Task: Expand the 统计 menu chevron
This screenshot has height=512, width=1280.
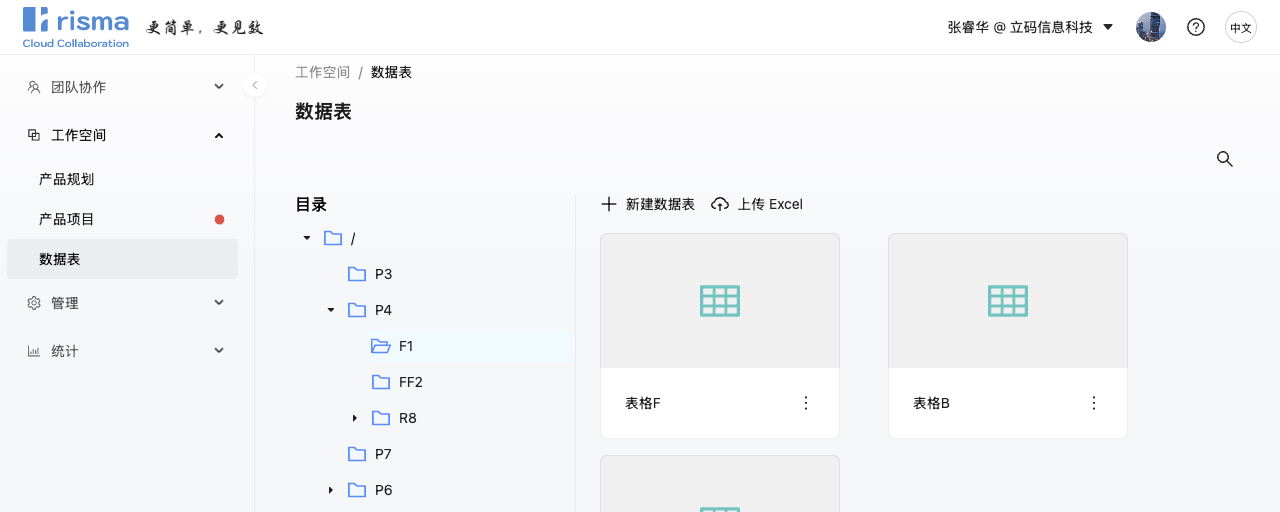Action: (219, 351)
